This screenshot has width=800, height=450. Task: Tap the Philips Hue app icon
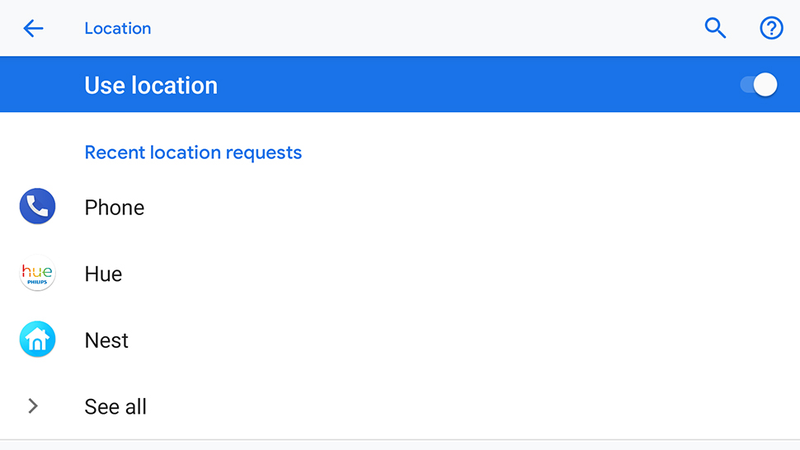[x=37, y=273]
